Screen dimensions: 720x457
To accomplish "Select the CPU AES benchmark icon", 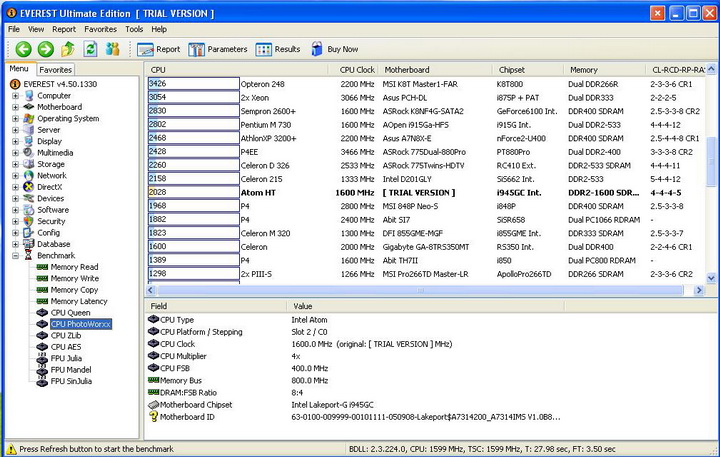I will (42, 347).
